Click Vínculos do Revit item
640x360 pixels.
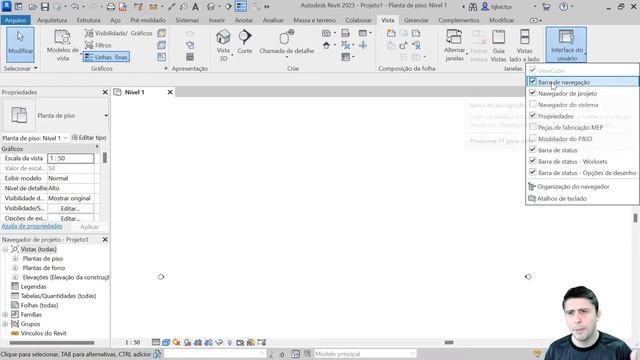tap(43, 333)
